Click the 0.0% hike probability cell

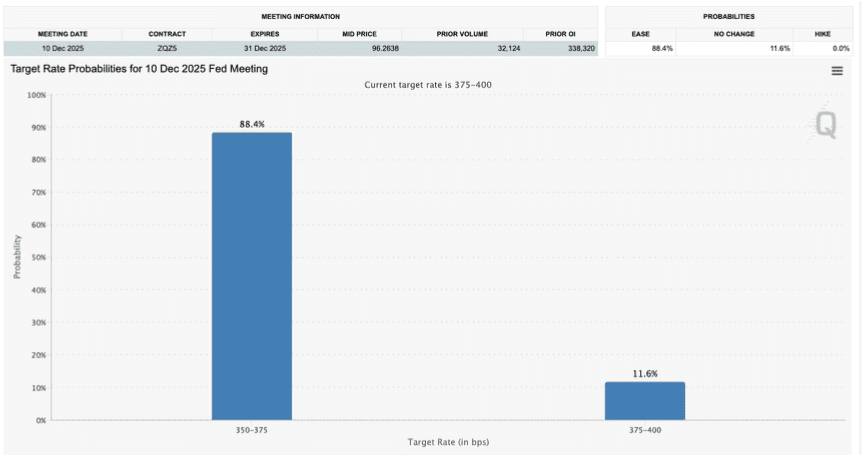[822, 48]
